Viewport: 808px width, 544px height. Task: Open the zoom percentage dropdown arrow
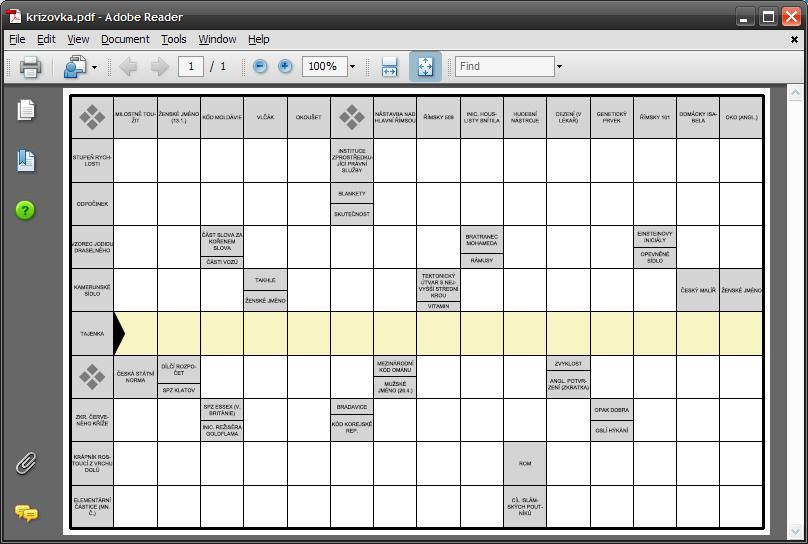pyautogui.click(x=352, y=66)
